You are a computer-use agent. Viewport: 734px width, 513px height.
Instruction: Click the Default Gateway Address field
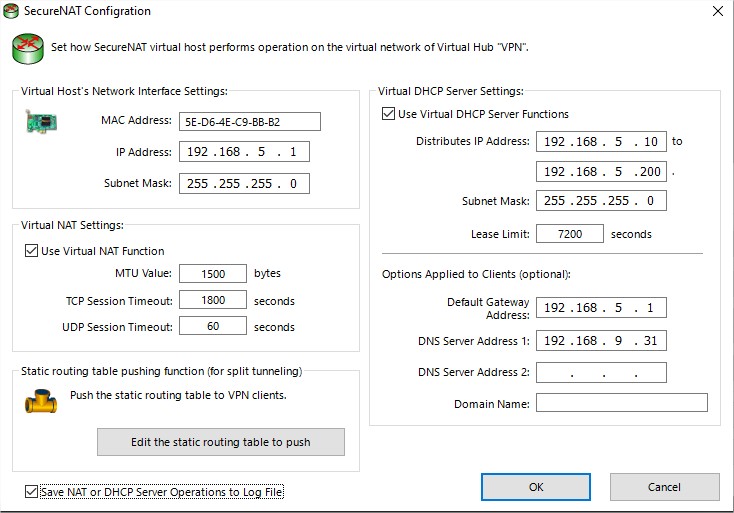pos(601,308)
